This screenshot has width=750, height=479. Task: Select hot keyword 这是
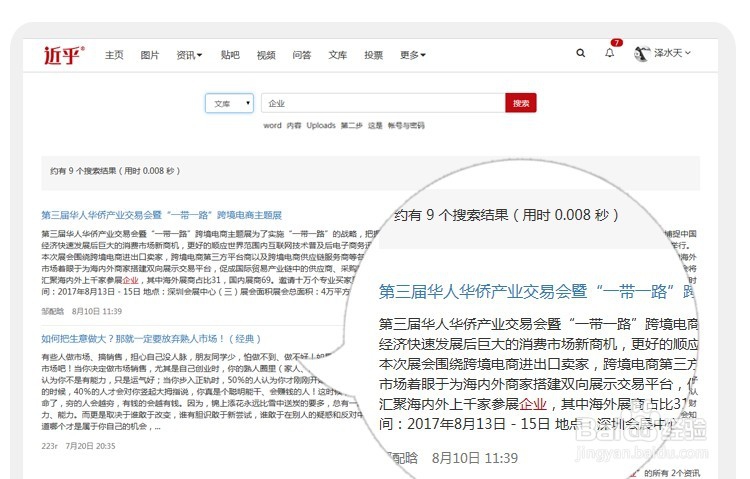click(375, 125)
